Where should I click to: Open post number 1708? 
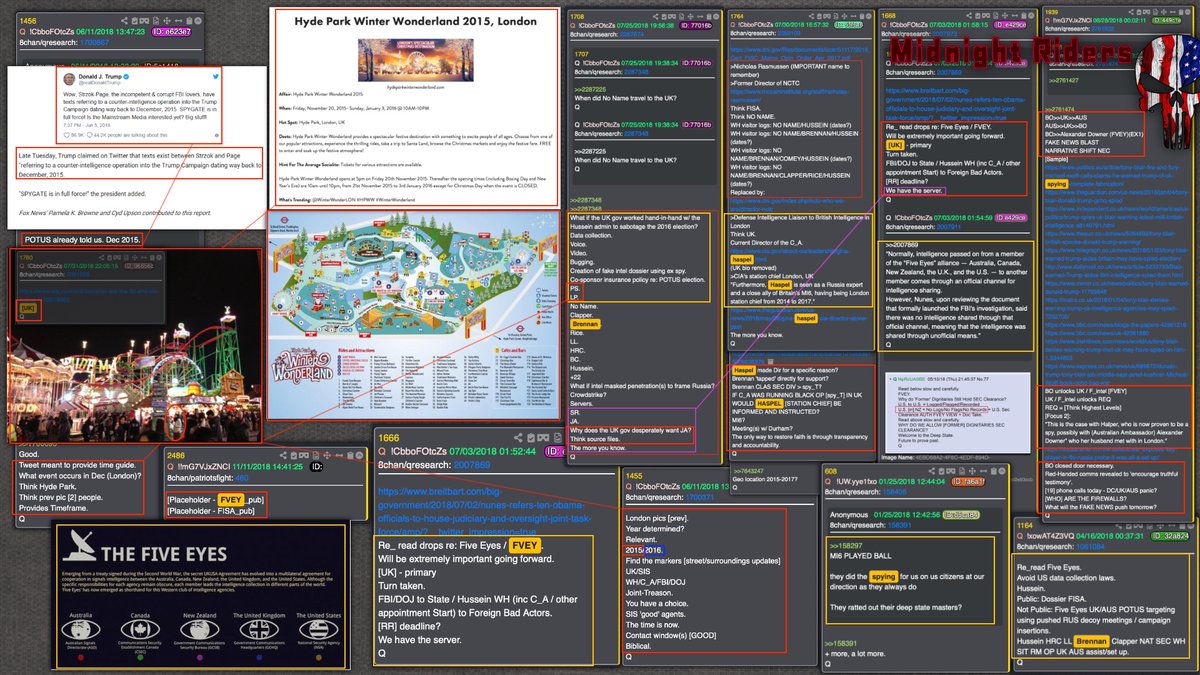tap(576, 17)
